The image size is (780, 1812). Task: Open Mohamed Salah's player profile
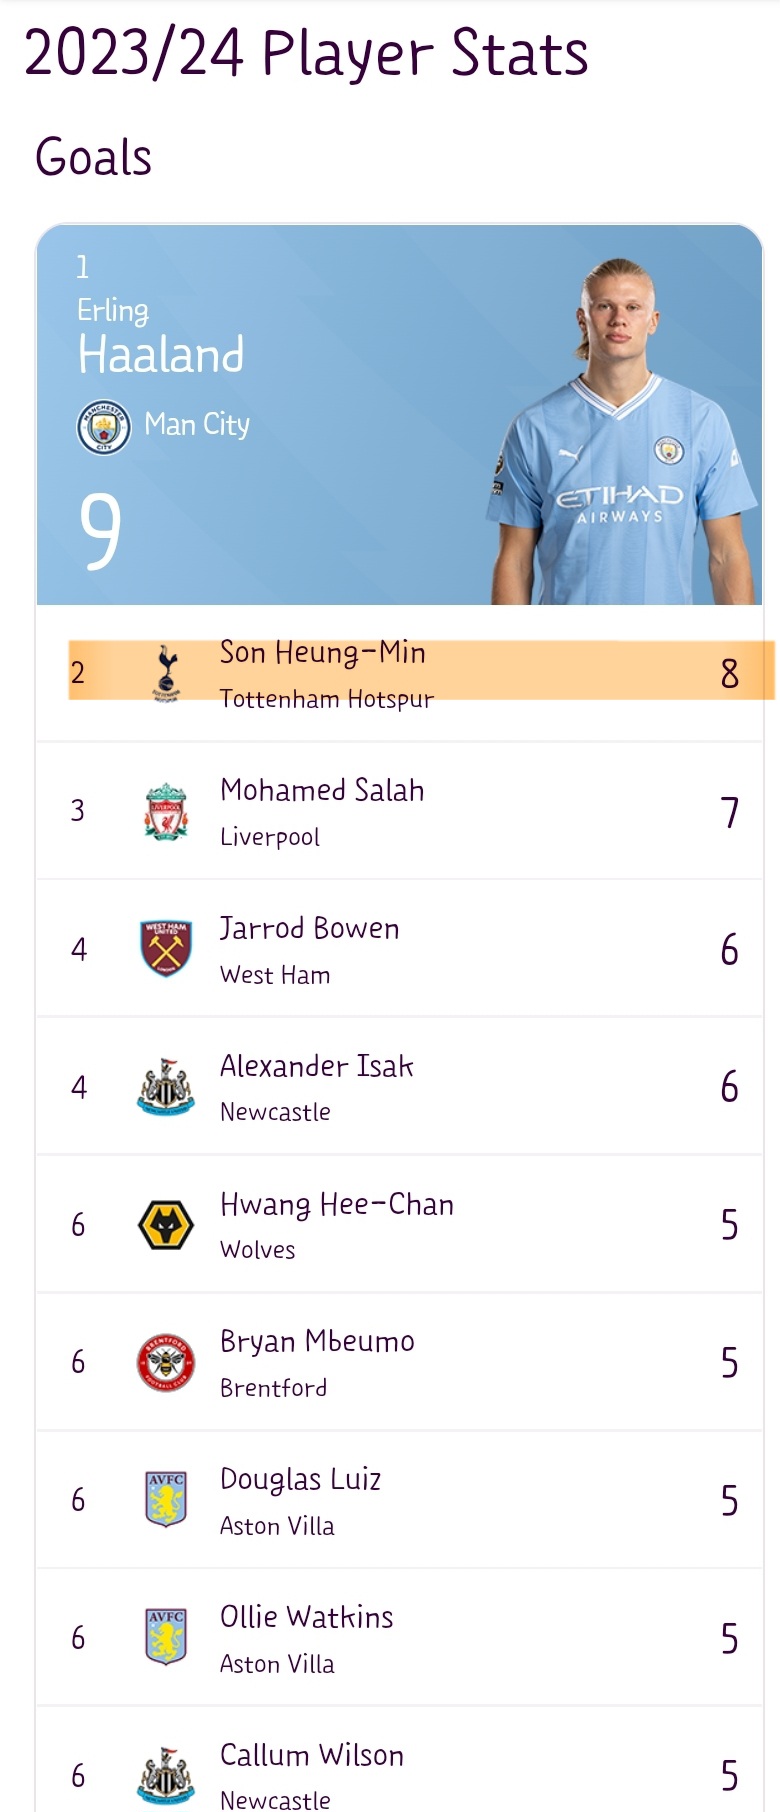point(322,790)
